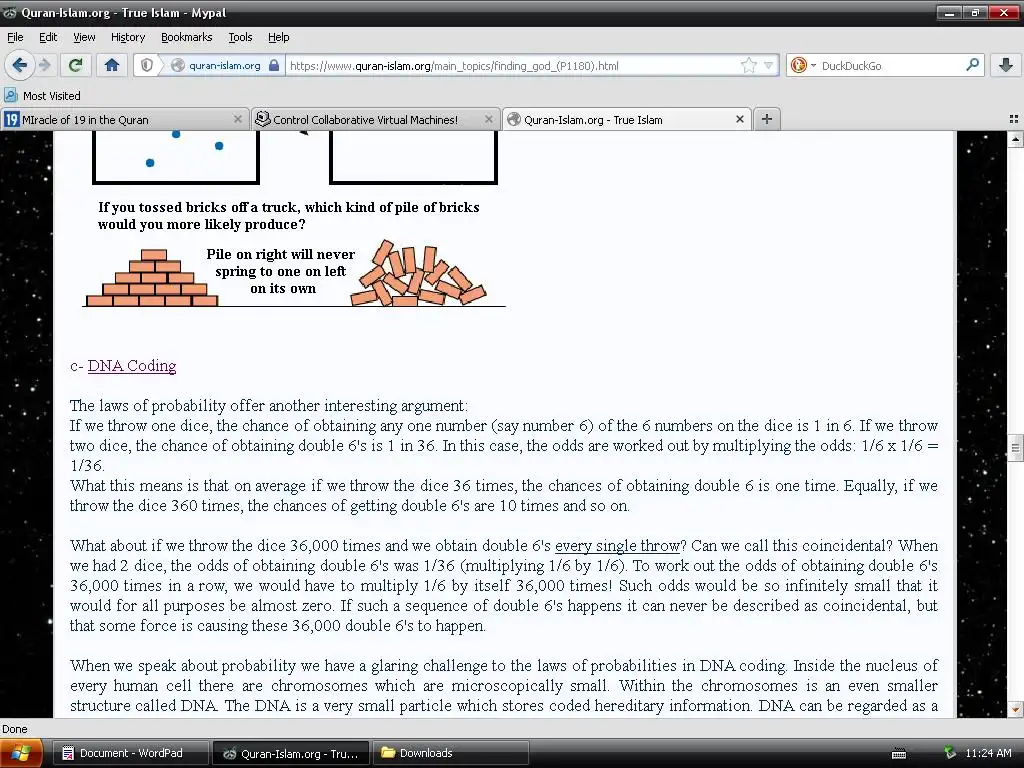The width and height of the screenshot is (1024, 768).
Task: Click the 'Pile on right will never' caption
Action: 281,254
